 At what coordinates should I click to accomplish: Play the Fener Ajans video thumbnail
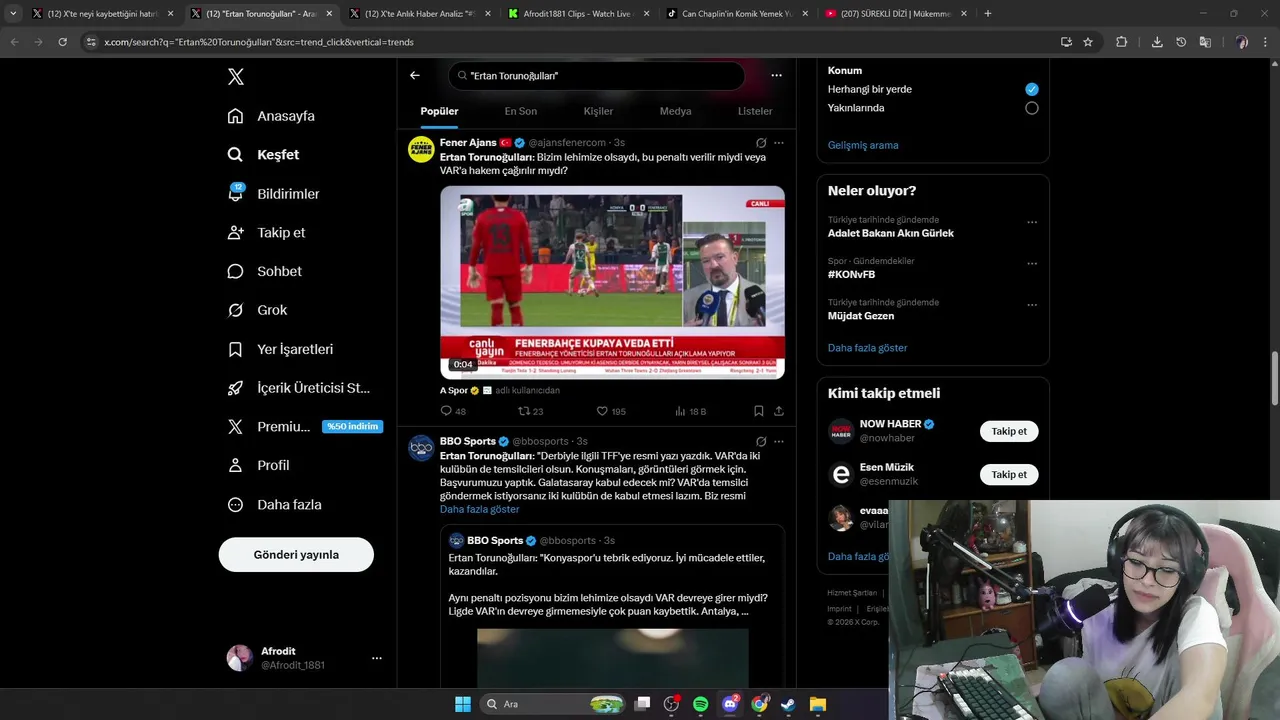click(612, 282)
